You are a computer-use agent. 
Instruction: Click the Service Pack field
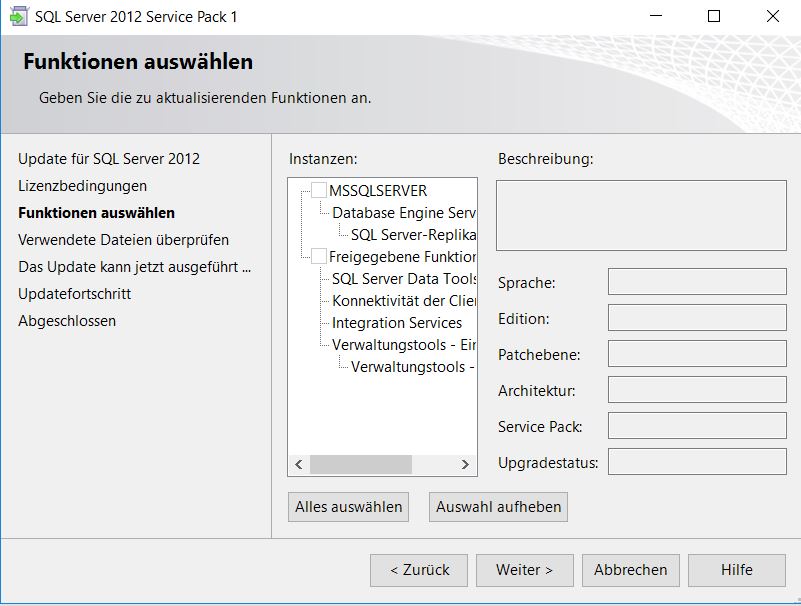click(x=697, y=426)
